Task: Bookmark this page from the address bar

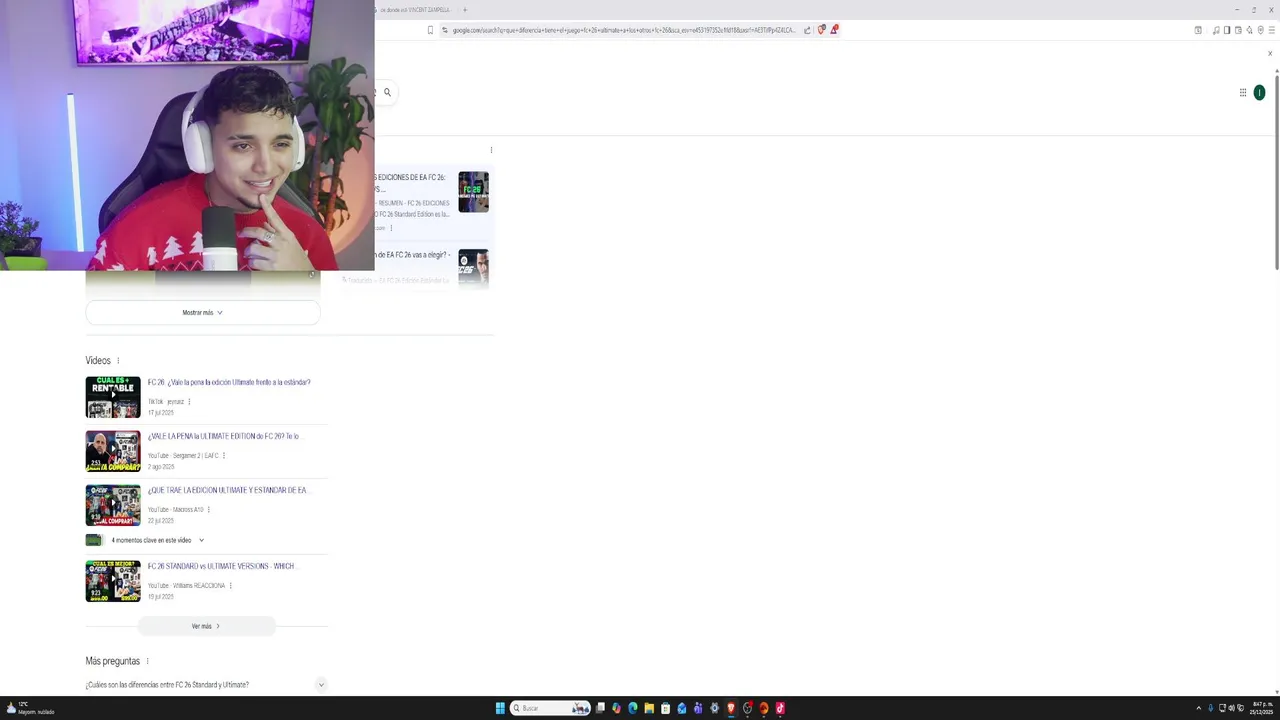Action: tap(430, 30)
